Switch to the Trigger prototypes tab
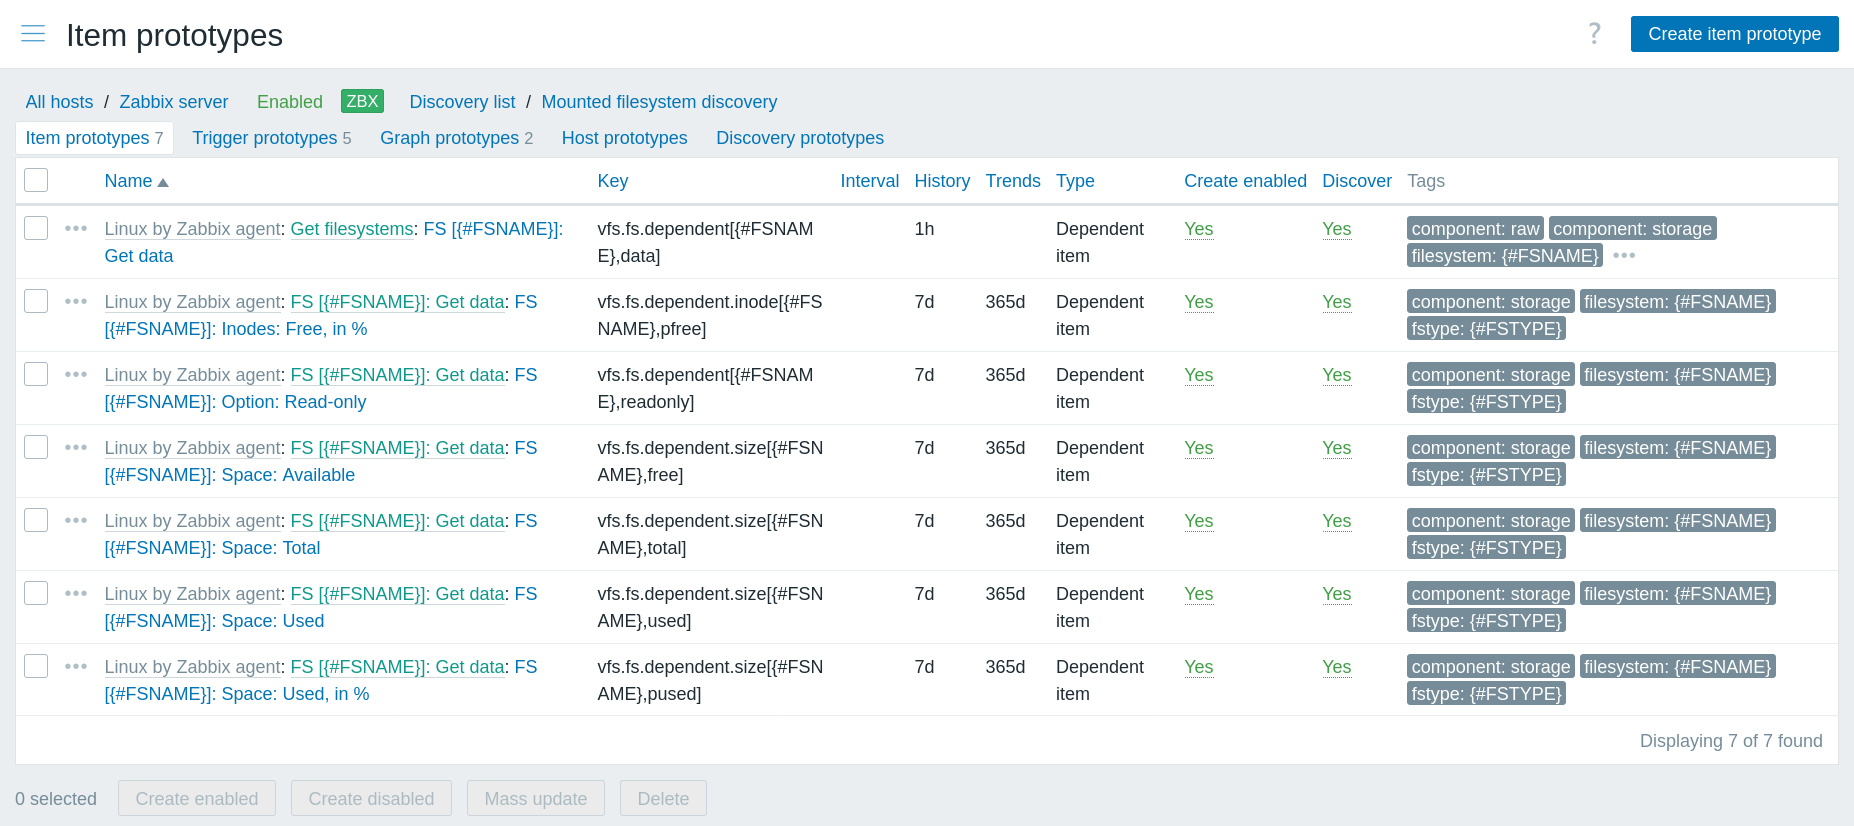The width and height of the screenshot is (1854, 826). 264,138
